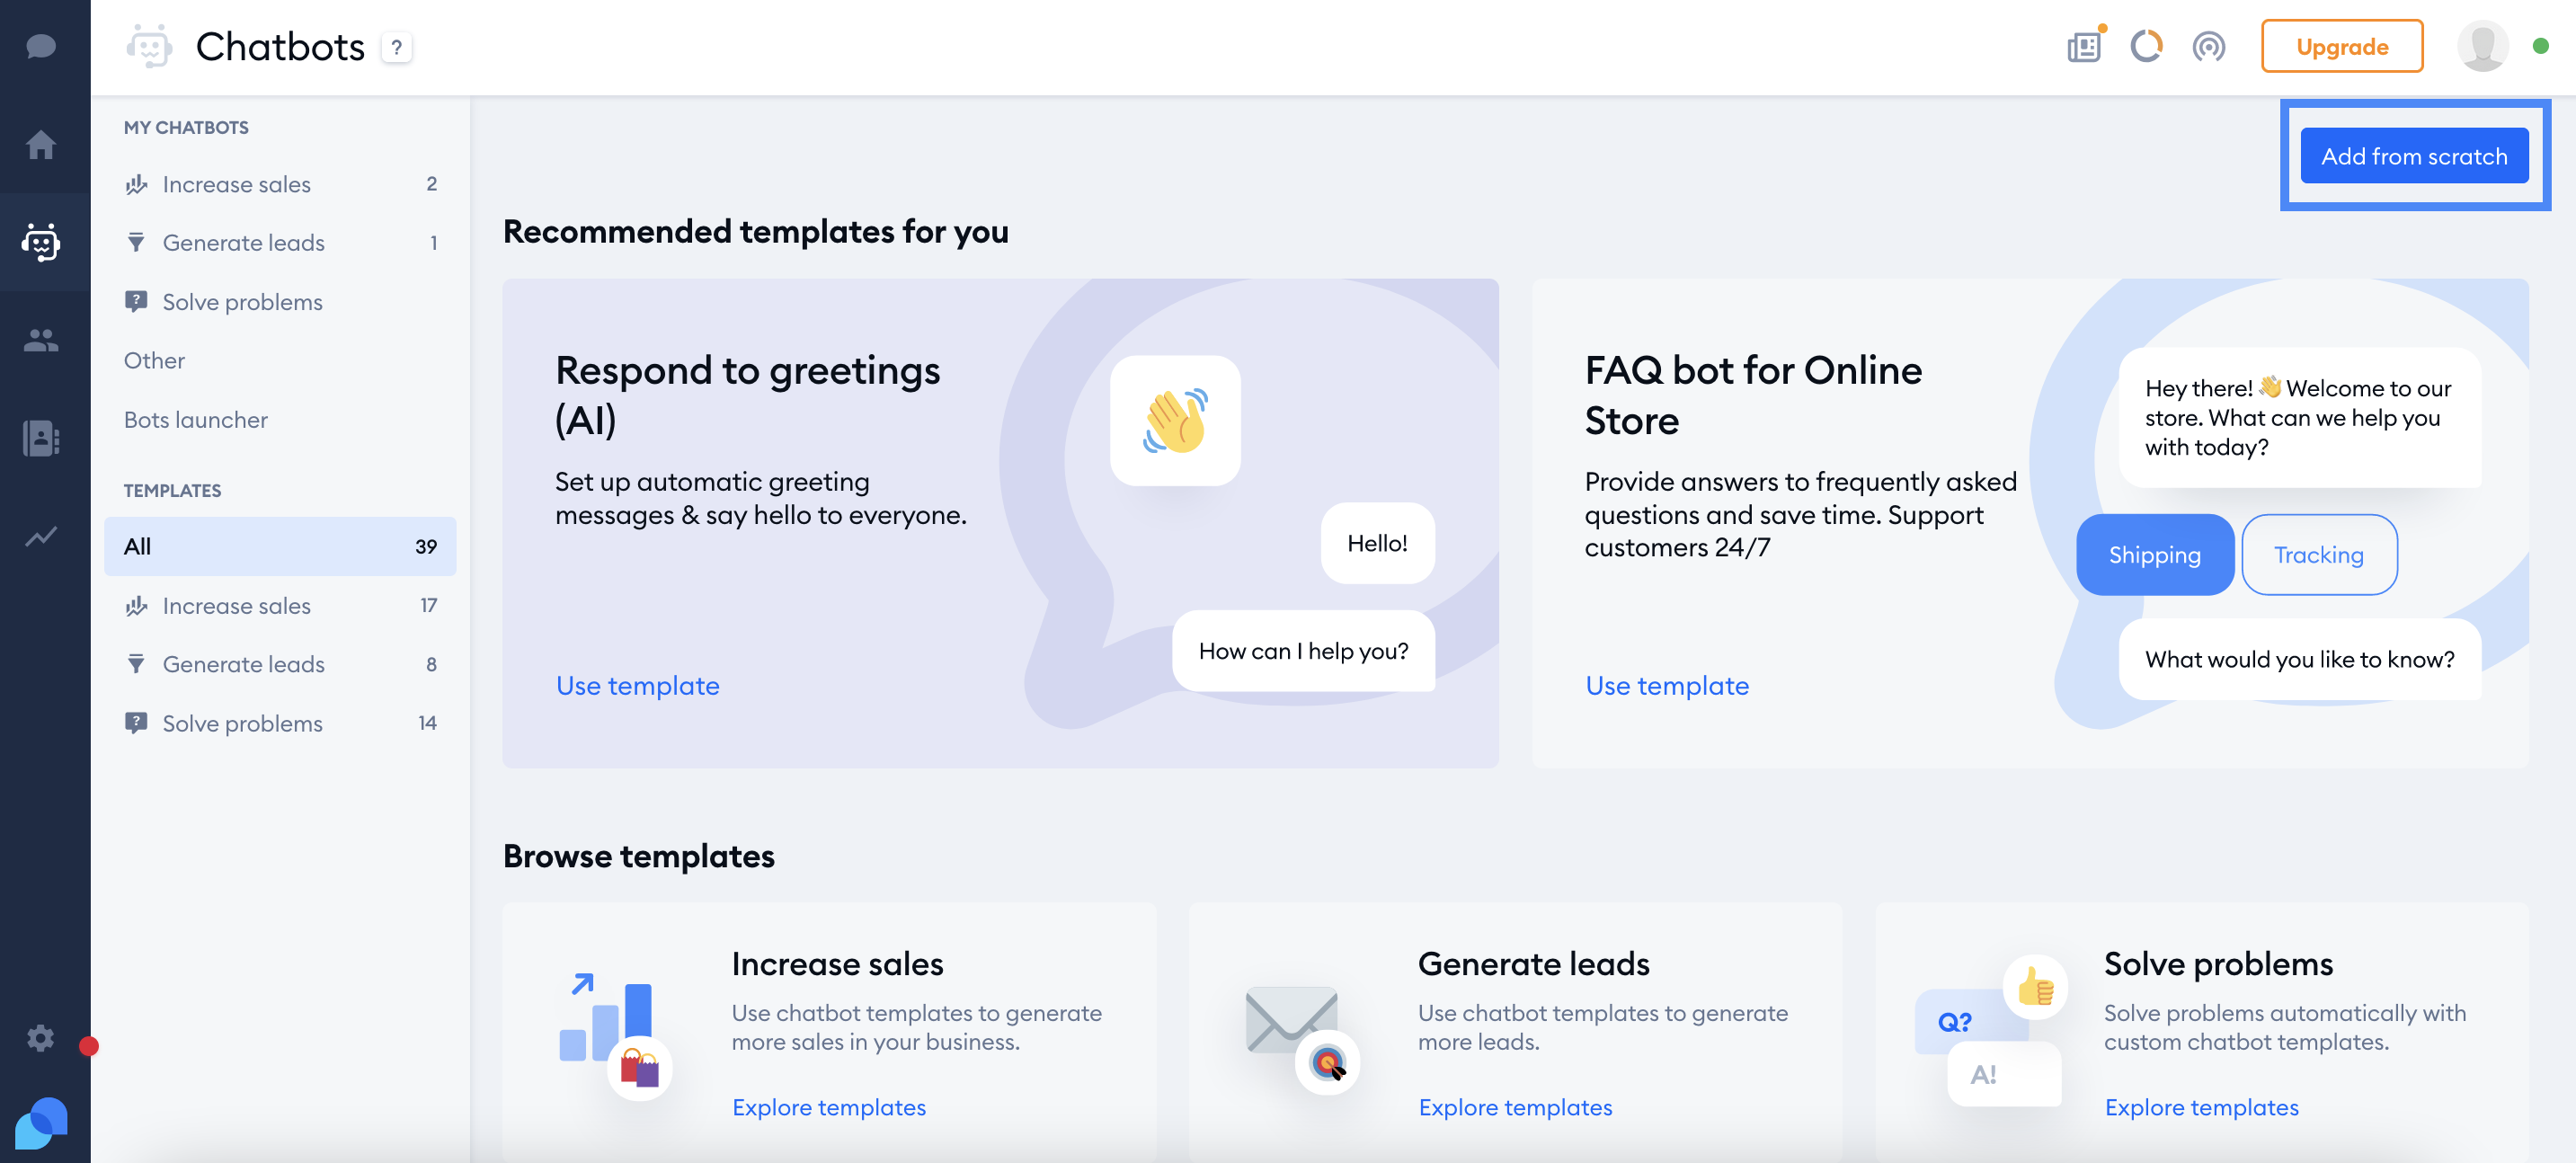Open the Chatbots help question mark

[397, 47]
